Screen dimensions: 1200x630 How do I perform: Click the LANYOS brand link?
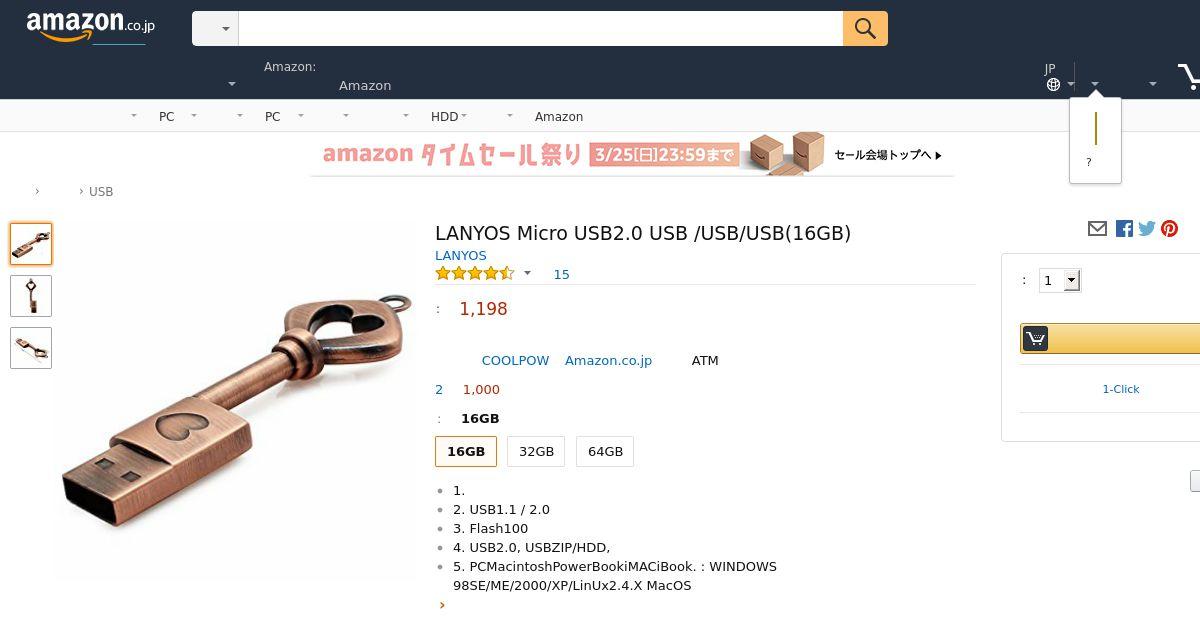pyautogui.click(x=461, y=255)
